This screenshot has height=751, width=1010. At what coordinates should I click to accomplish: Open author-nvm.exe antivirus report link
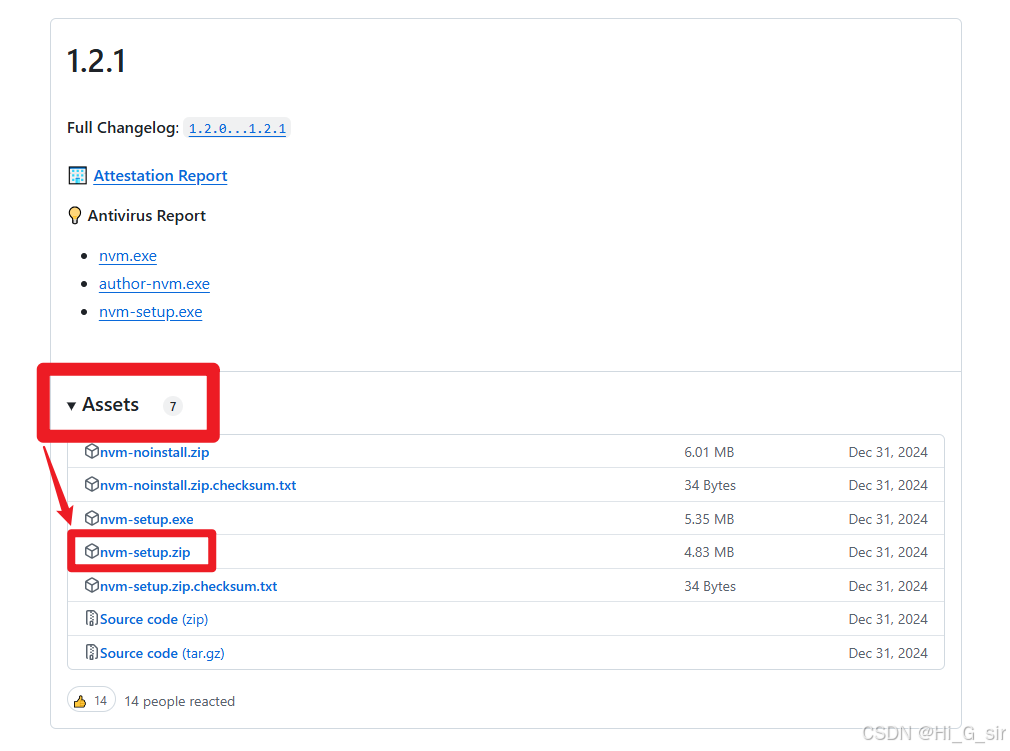pyautogui.click(x=154, y=284)
